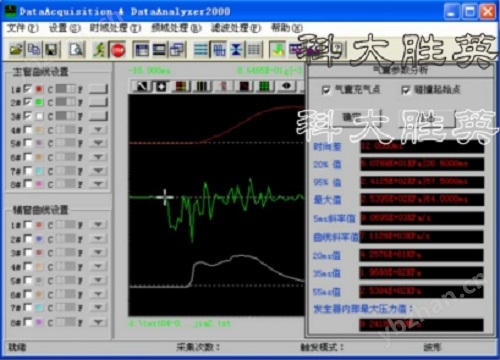Open the 滤波处理 menu

(236, 28)
